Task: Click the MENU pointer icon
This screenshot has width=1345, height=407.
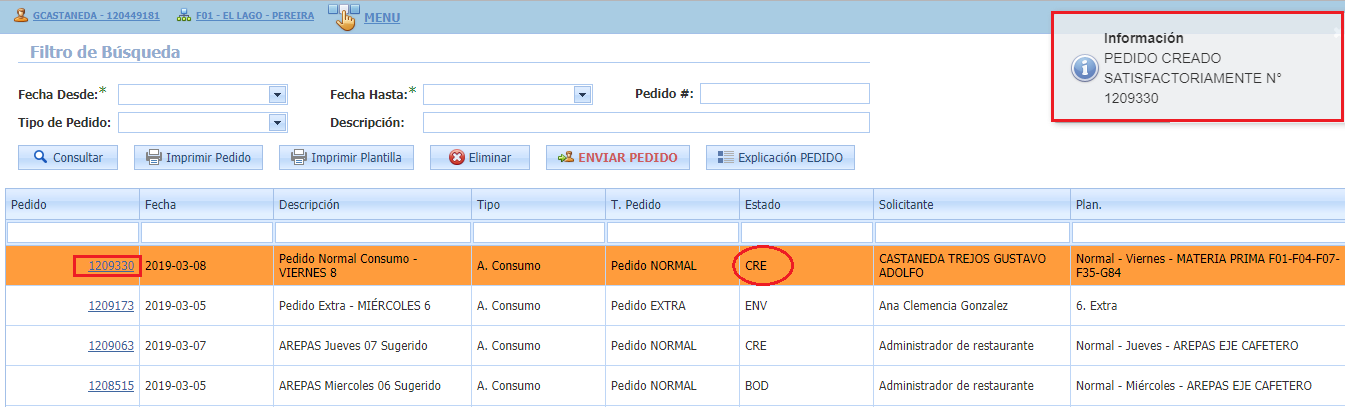Action: (x=343, y=16)
